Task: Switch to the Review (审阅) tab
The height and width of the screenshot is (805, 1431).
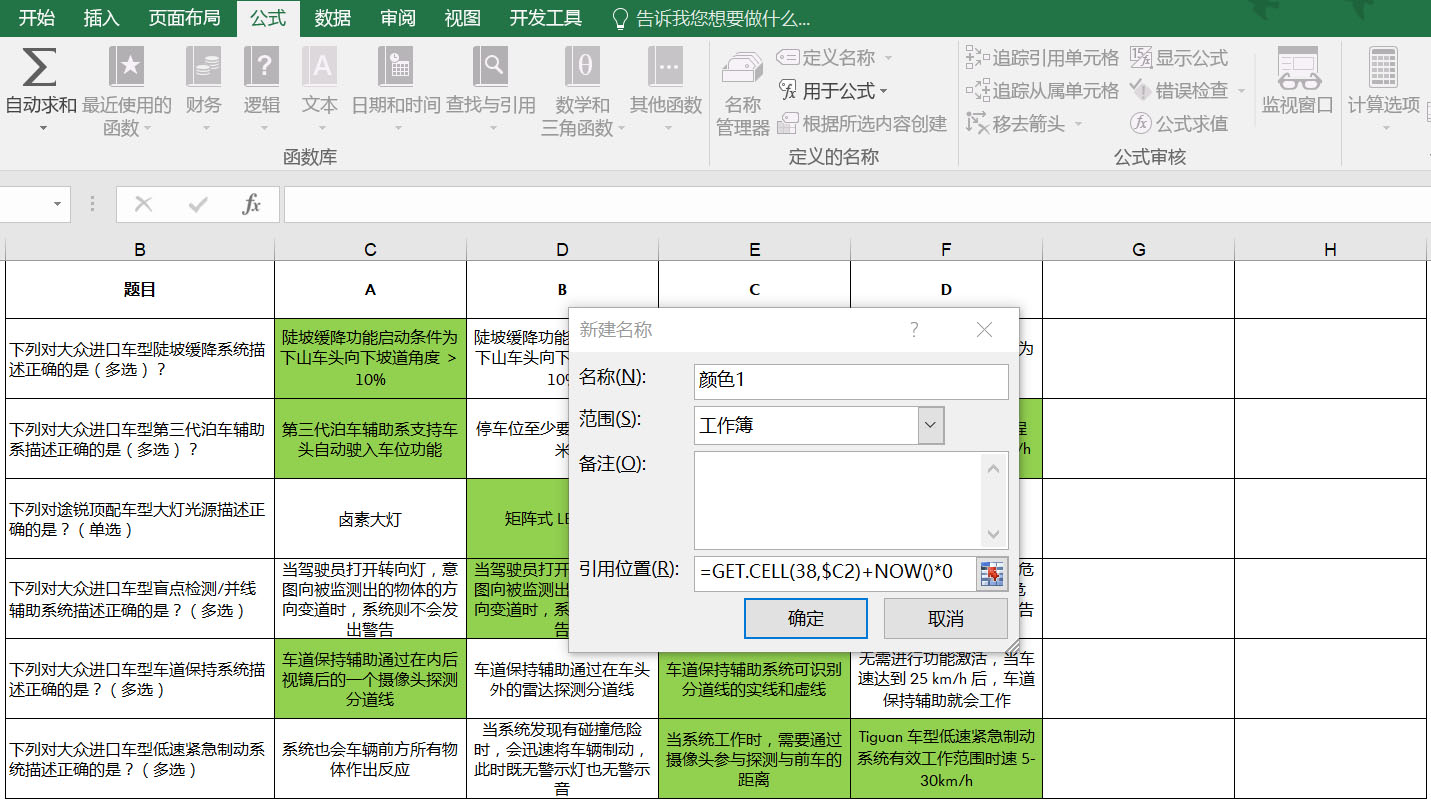Action: coord(398,18)
